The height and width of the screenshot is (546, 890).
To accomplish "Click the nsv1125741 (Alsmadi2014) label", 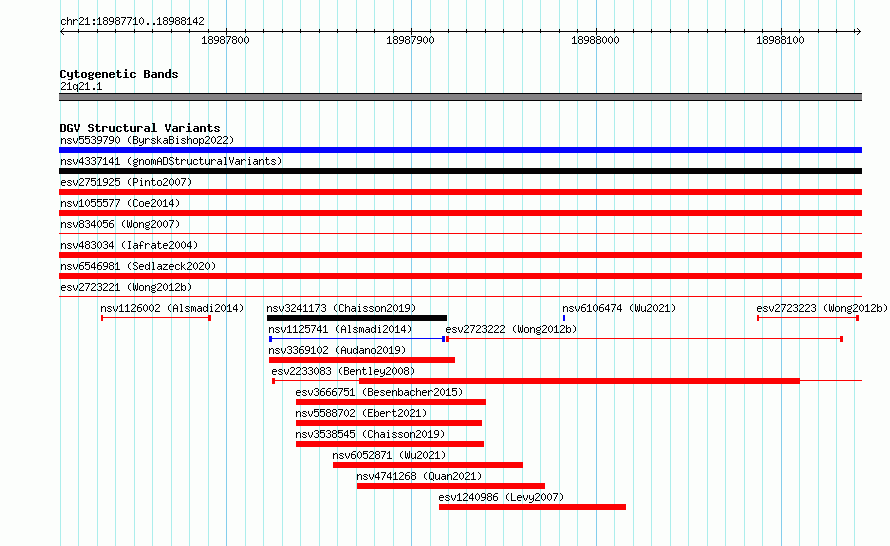I will (x=340, y=329).
